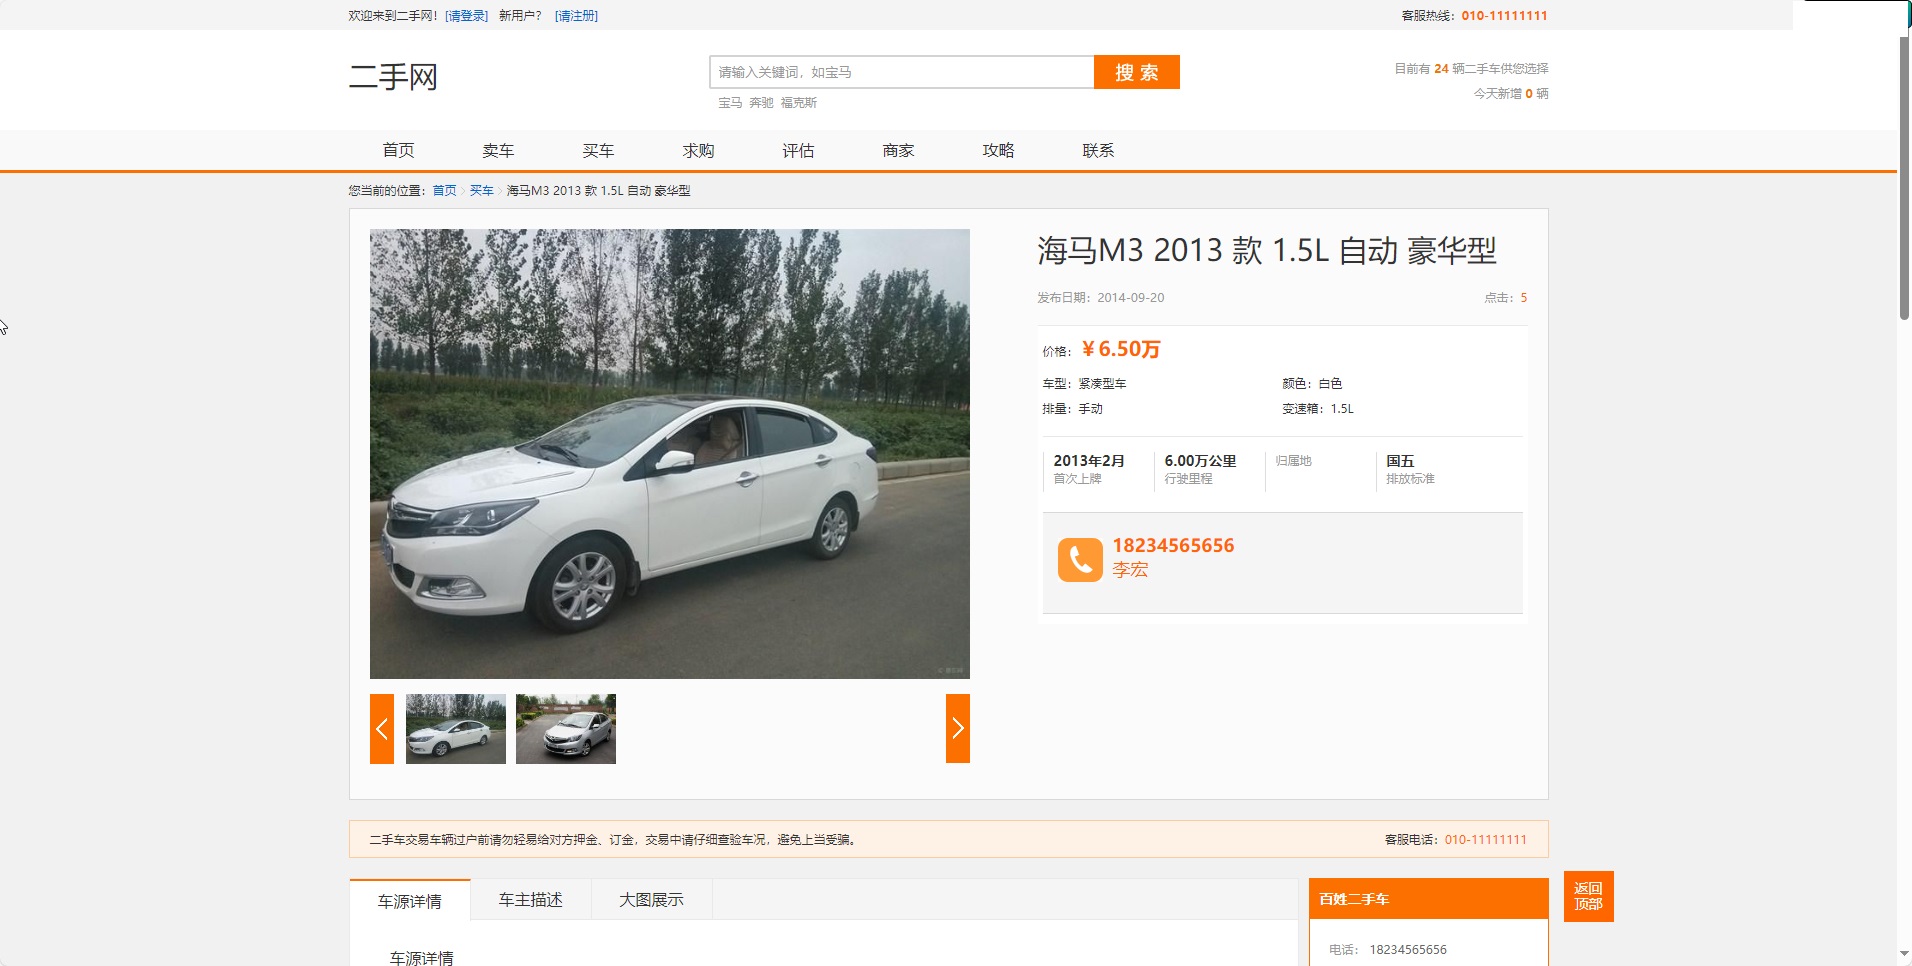Go to 评估 in the navigation bar
Screen dimensions: 1912x966
(x=798, y=151)
